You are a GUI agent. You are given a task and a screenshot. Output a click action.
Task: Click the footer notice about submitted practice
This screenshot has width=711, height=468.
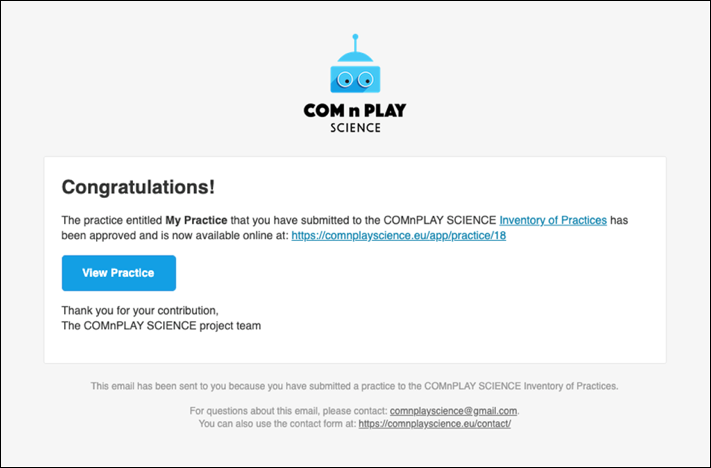click(x=355, y=386)
